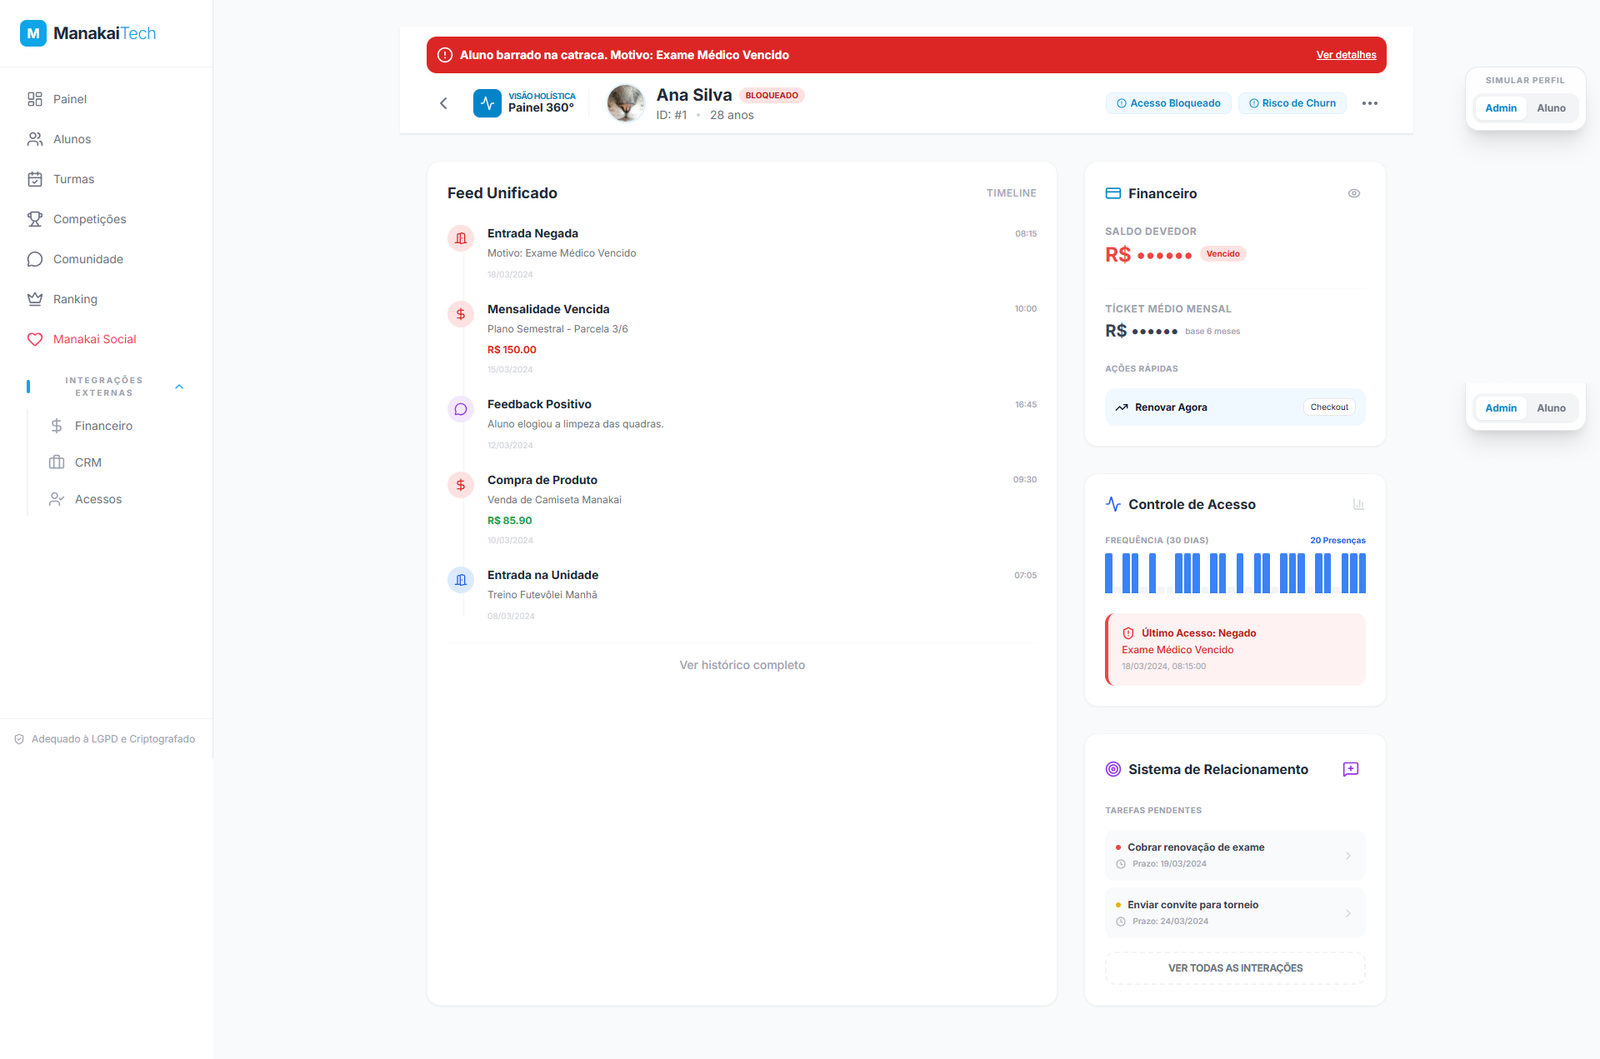1600x1059 pixels.
Task: Toggle Financeiro values visibility eye icon
Action: coord(1354,194)
